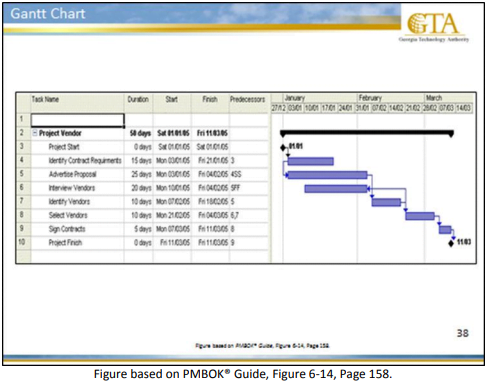This screenshot has height=384, width=487.
Task: Collapse the Project Vendor summary task
Action: [x=34, y=133]
